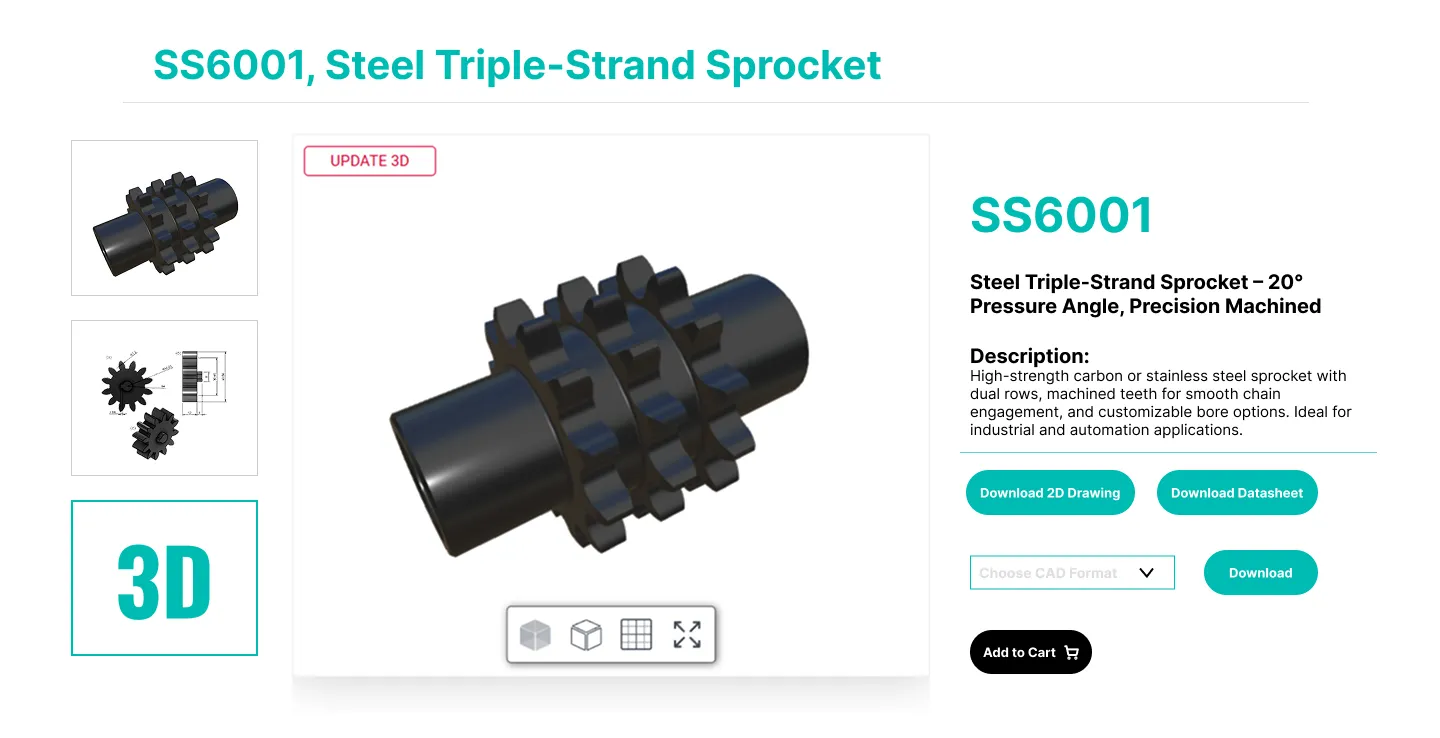
Task: Expand the 3D viewer to fullscreen
Action: [x=687, y=634]
